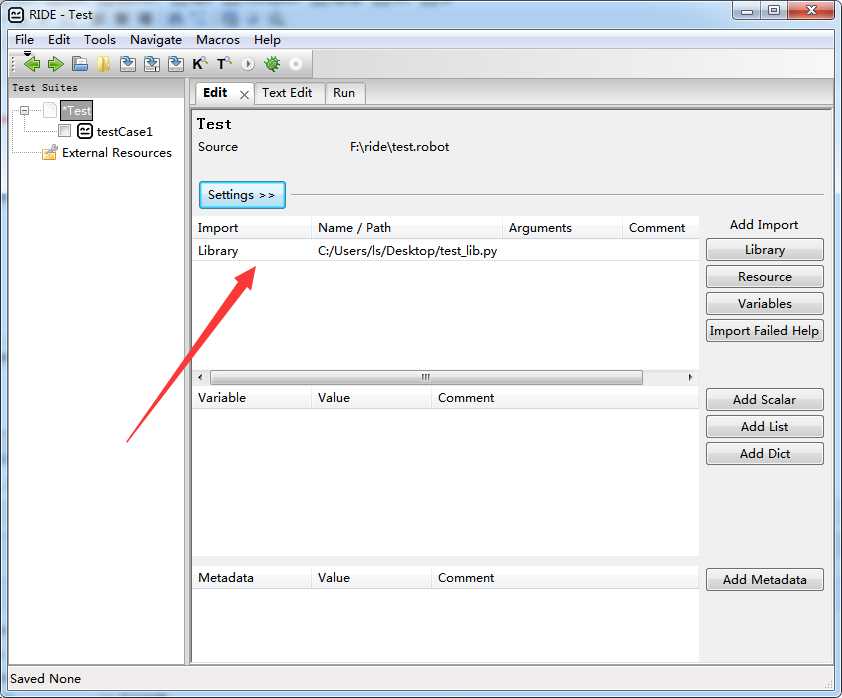Click the green bug debug icon
842x698 pixels.
click(272, 64)
